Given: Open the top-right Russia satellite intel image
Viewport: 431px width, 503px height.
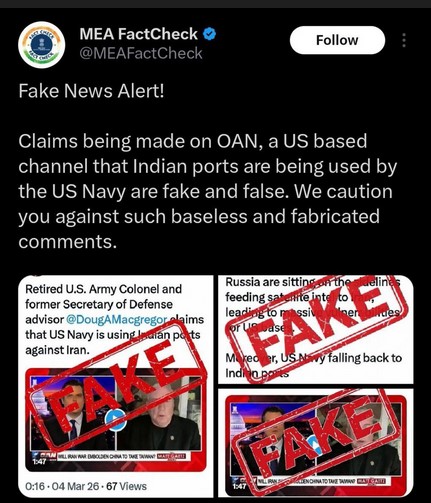Looking at the screenshot, I should pyautogui.click(x=316, y=329).
